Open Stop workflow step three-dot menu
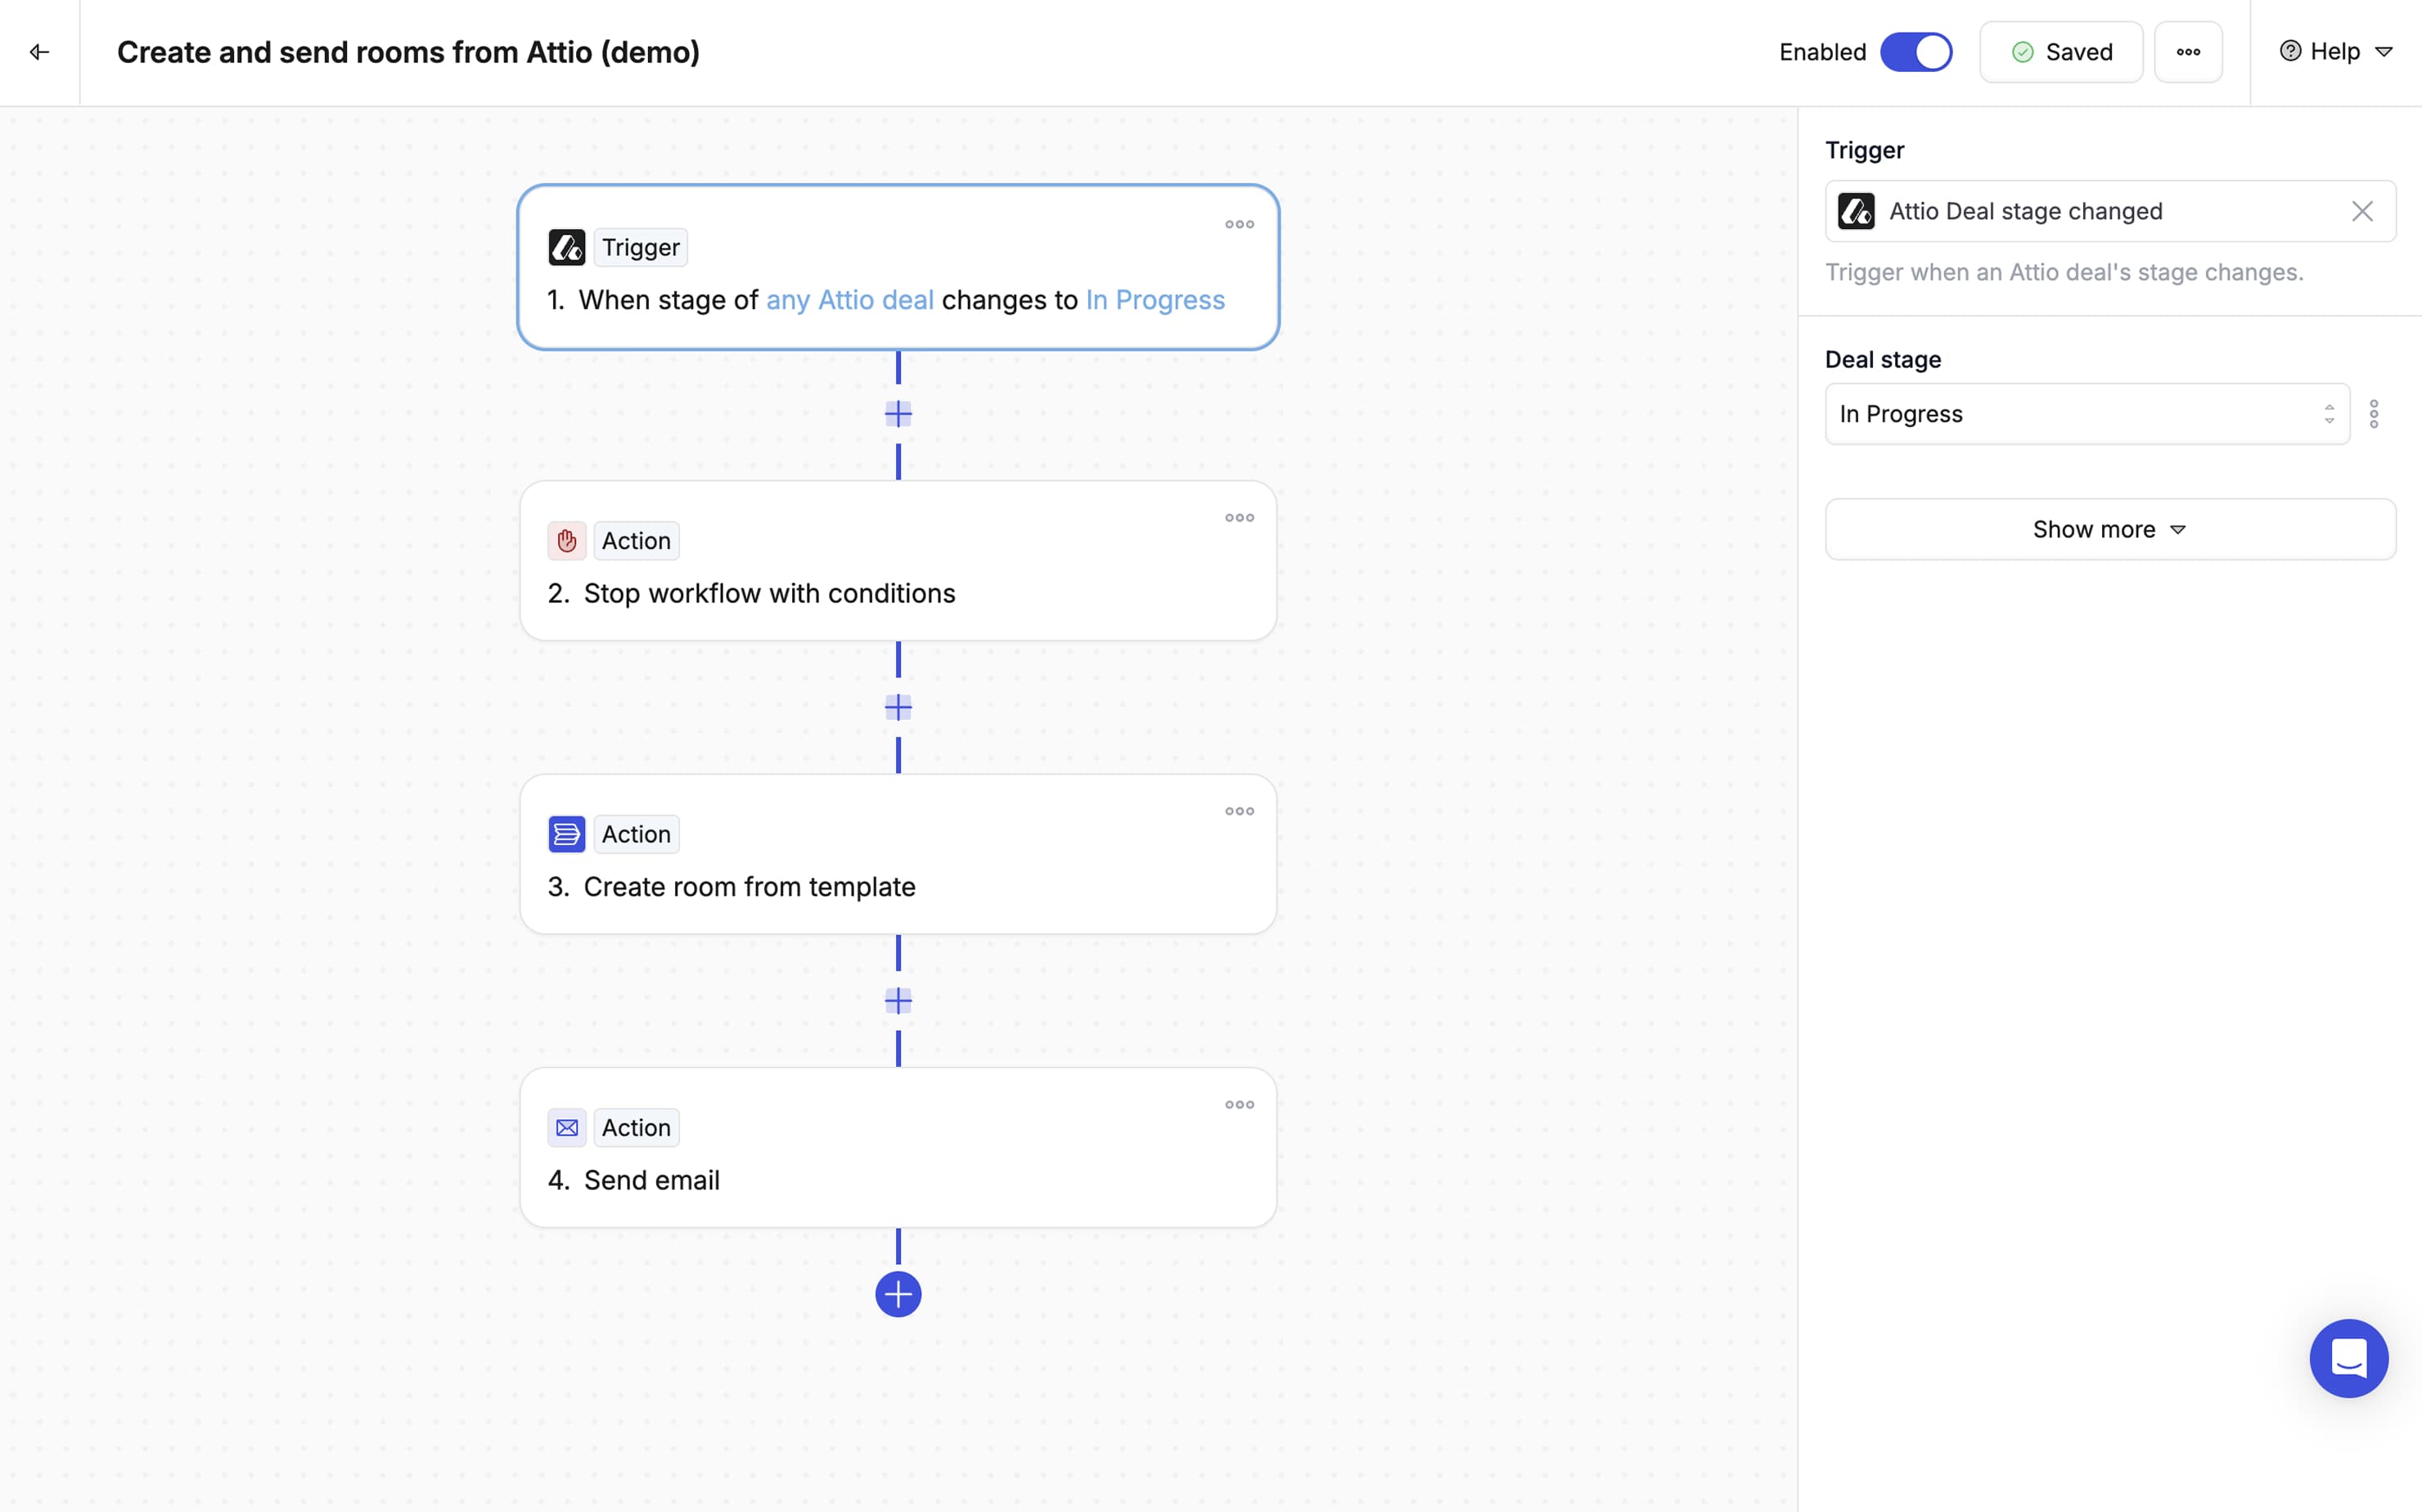The height and width of the screenshot is (1512, 2422). pyautogui.click(x=1238, y=518)
